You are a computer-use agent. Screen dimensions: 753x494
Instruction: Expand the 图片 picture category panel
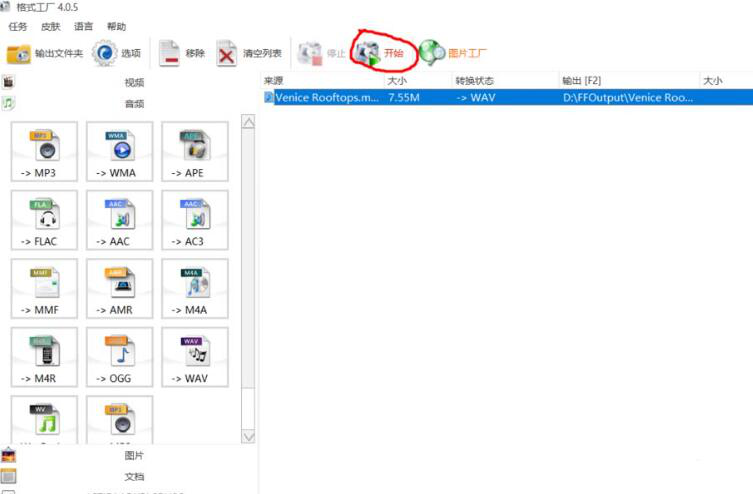click(x=134, y=456)
